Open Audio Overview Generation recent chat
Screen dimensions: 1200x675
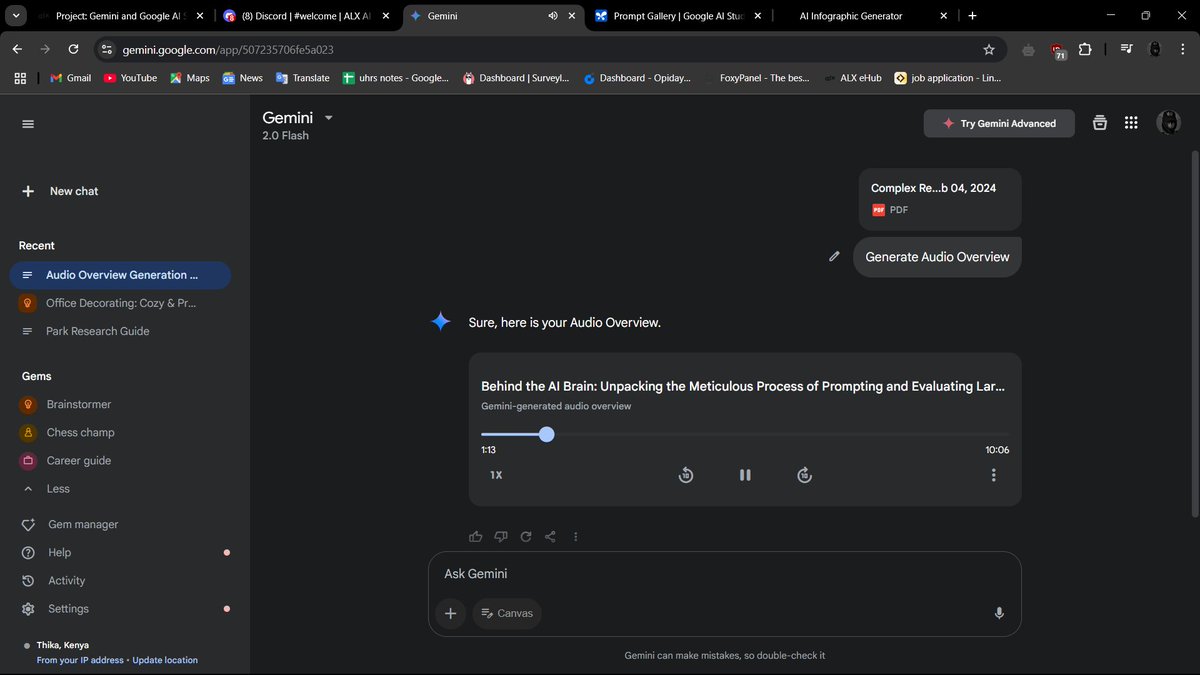[120, 275]
